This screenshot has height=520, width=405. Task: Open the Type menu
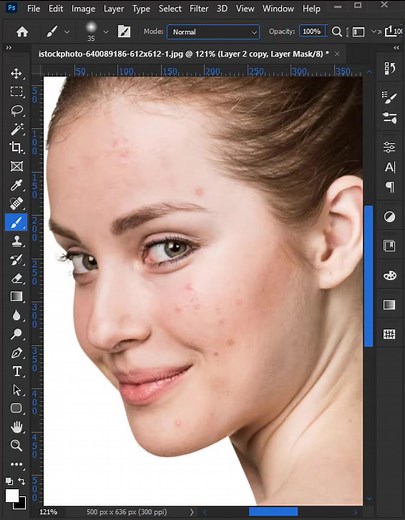(x=141, y=9)
